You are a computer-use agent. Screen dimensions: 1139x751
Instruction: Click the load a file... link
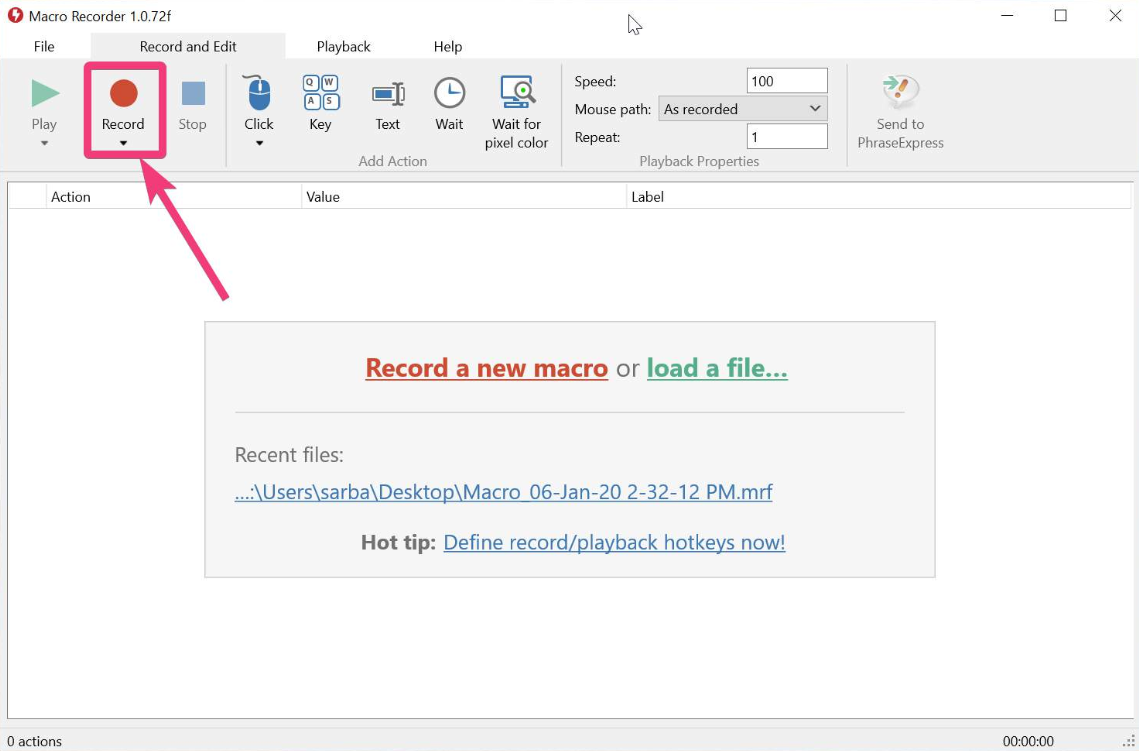click(x=717, y=368)
